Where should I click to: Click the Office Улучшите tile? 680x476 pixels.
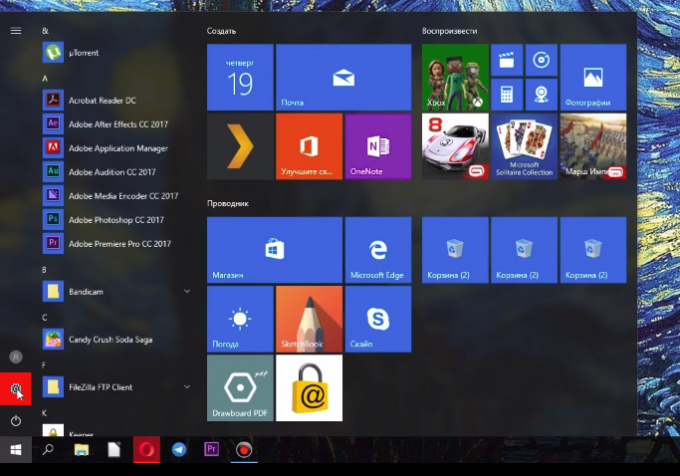pos(309,147)
